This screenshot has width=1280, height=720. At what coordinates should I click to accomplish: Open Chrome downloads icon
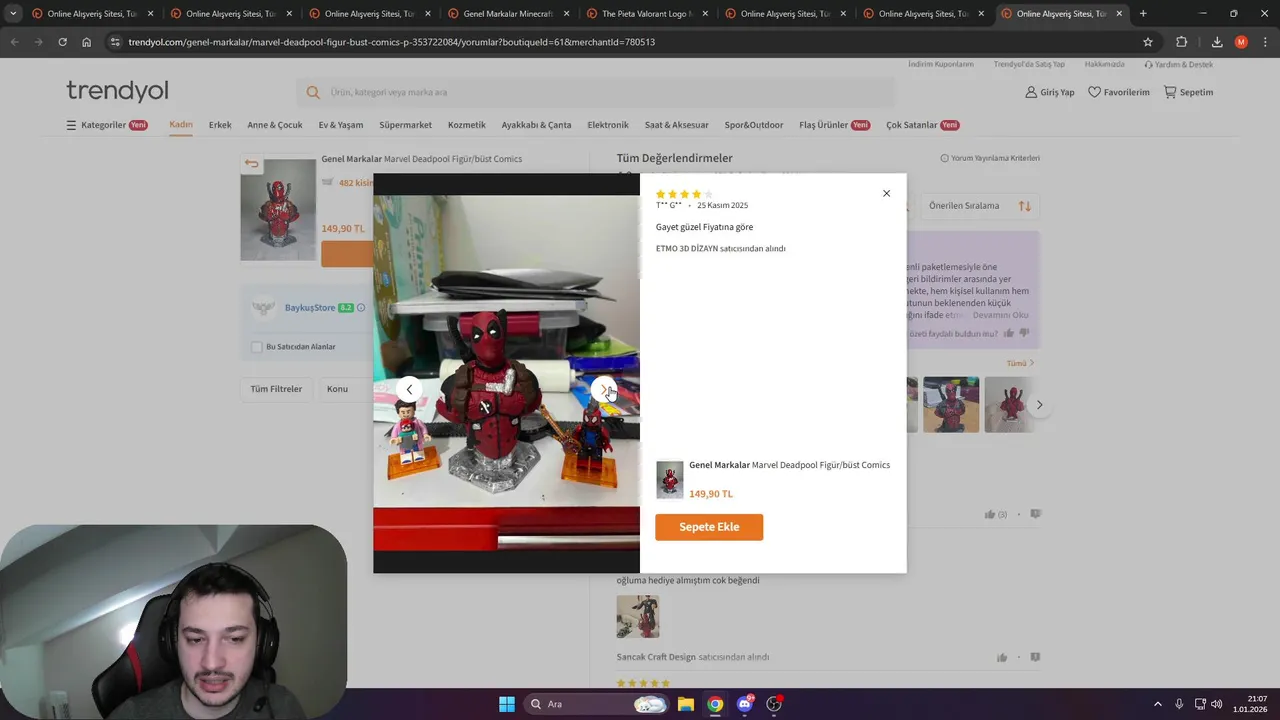(1217, 42)
